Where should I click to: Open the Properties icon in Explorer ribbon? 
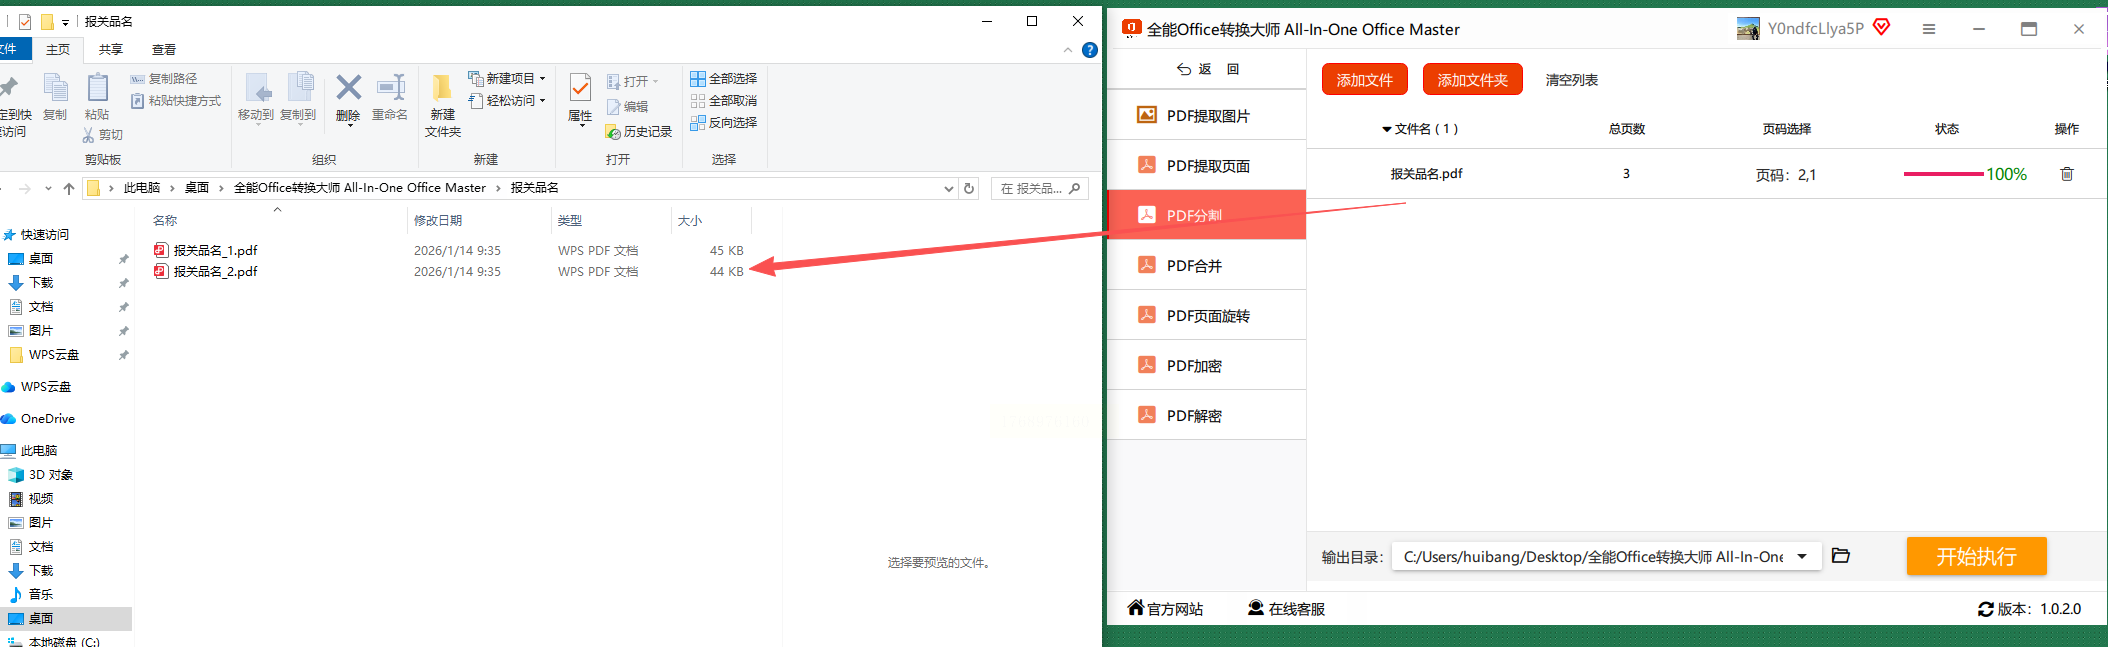tap(580, 88)
